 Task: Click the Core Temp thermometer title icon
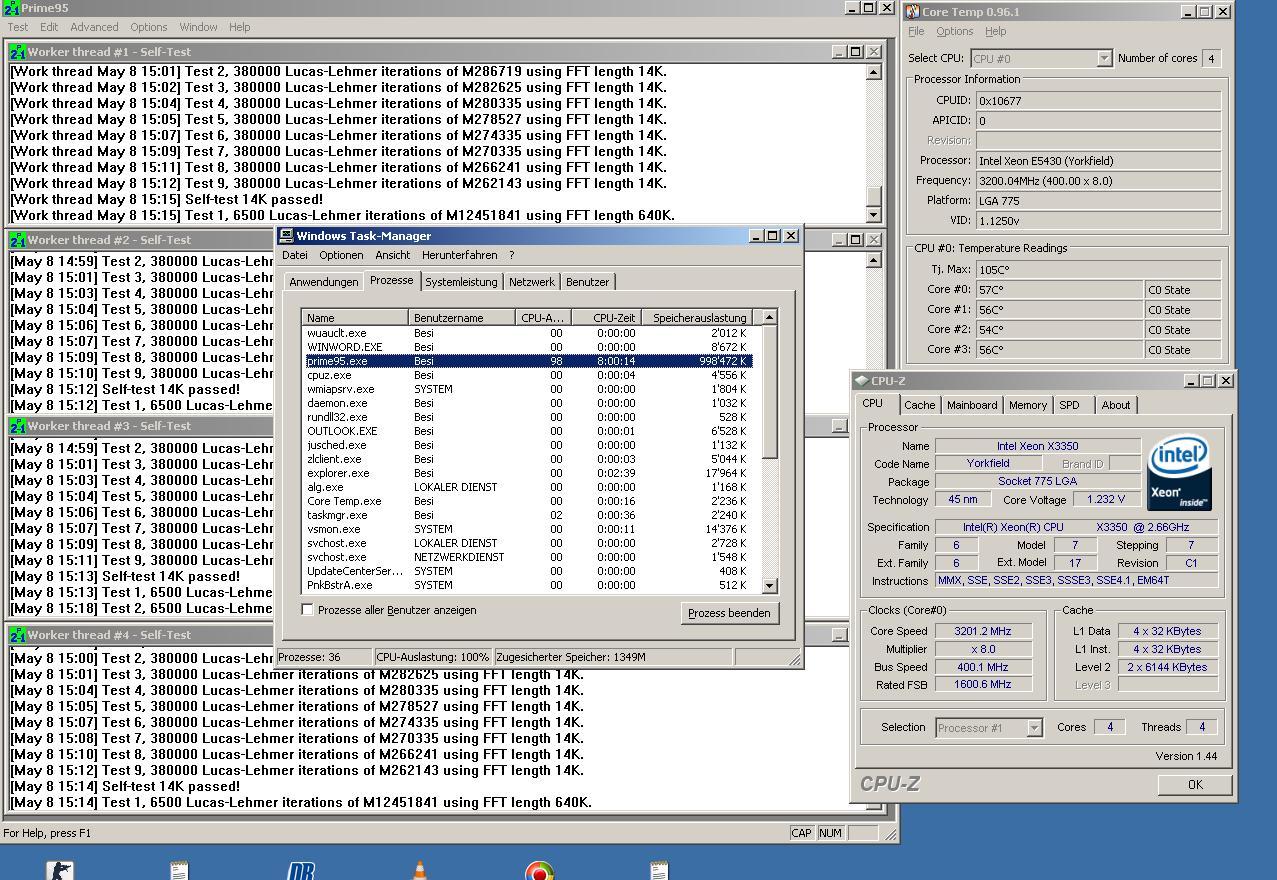click(x=913, y=12)
